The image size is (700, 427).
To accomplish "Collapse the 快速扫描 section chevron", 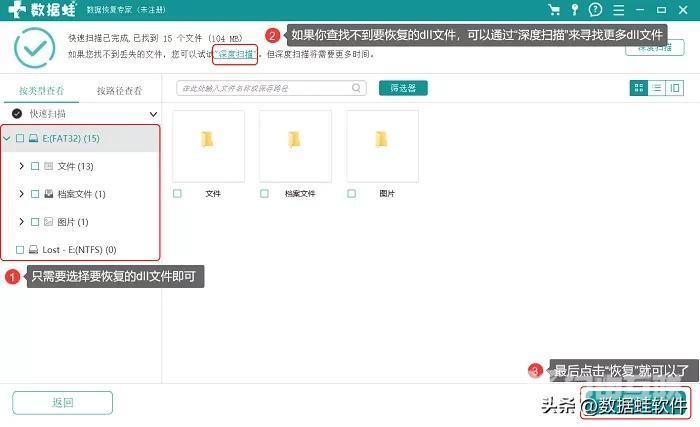I will [153, 114].
